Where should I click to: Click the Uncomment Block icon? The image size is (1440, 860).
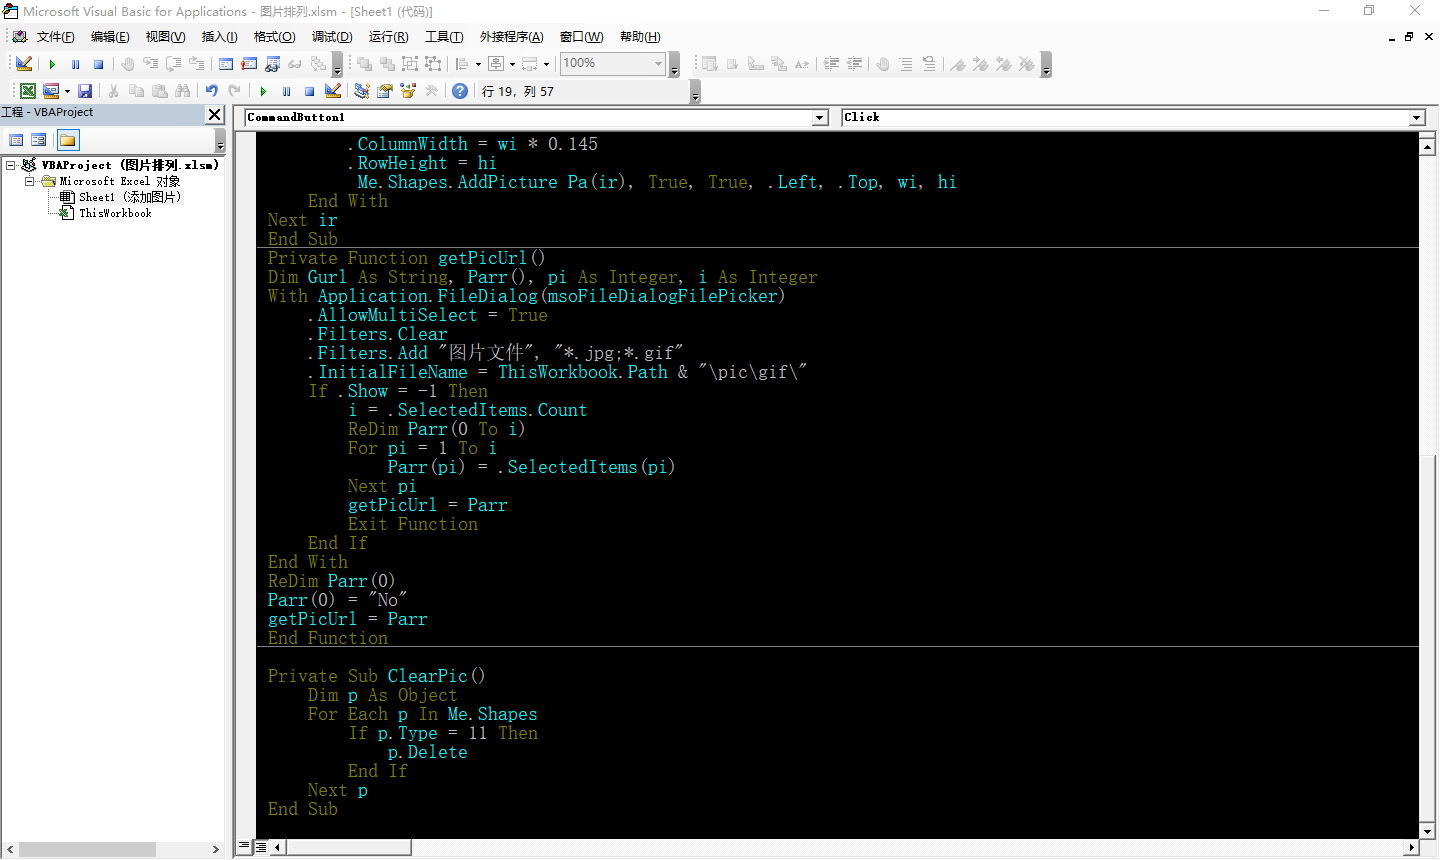[x=929, y=64]
